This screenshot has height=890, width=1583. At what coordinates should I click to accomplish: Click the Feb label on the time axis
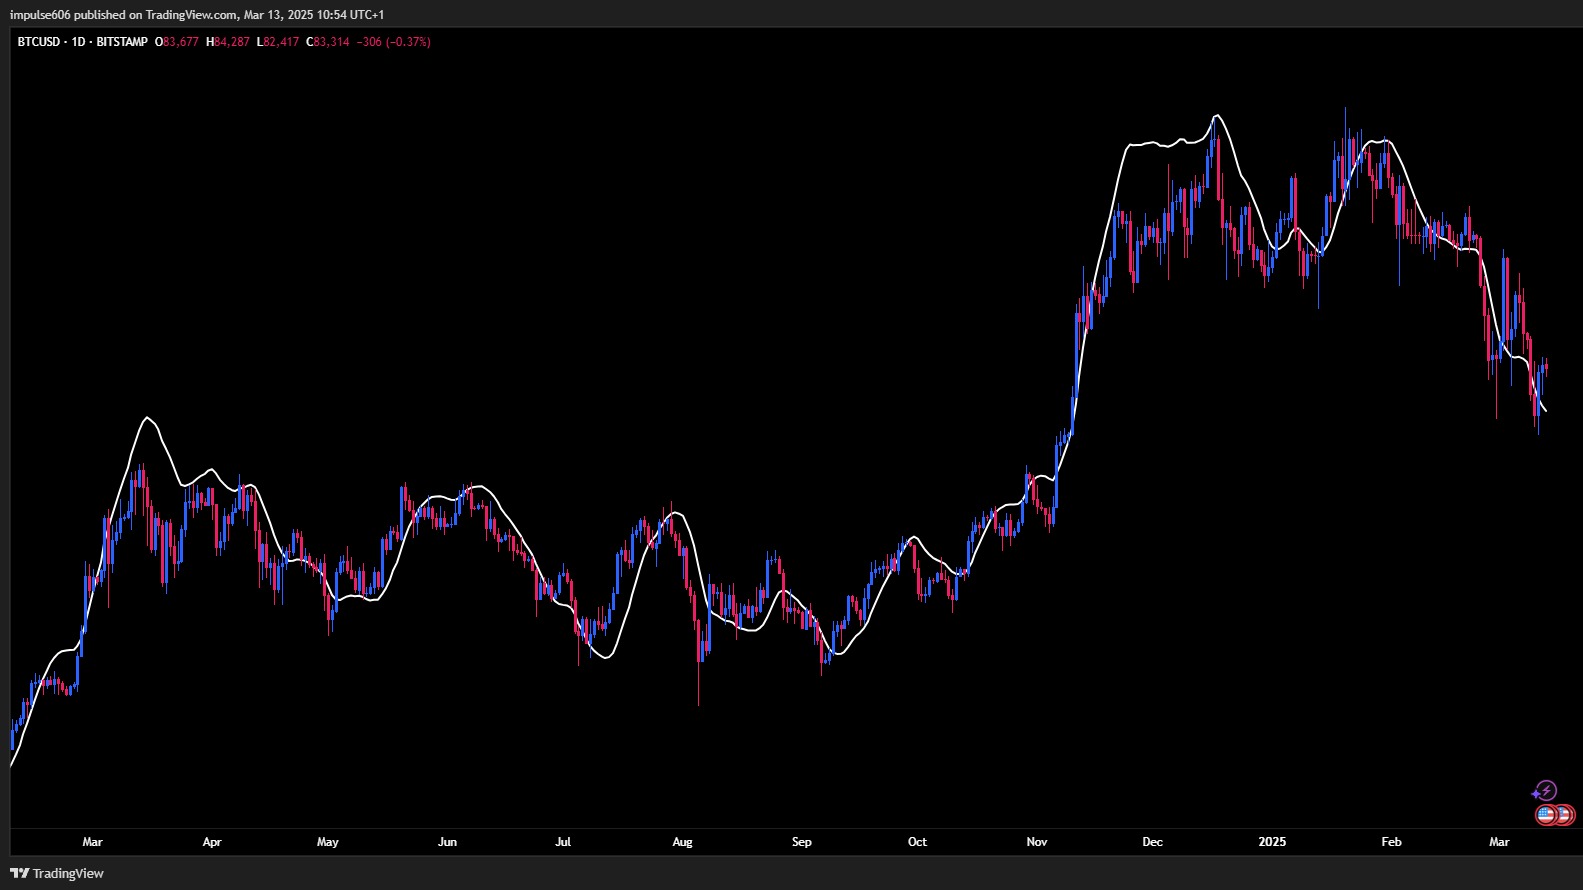[1391, 842]
